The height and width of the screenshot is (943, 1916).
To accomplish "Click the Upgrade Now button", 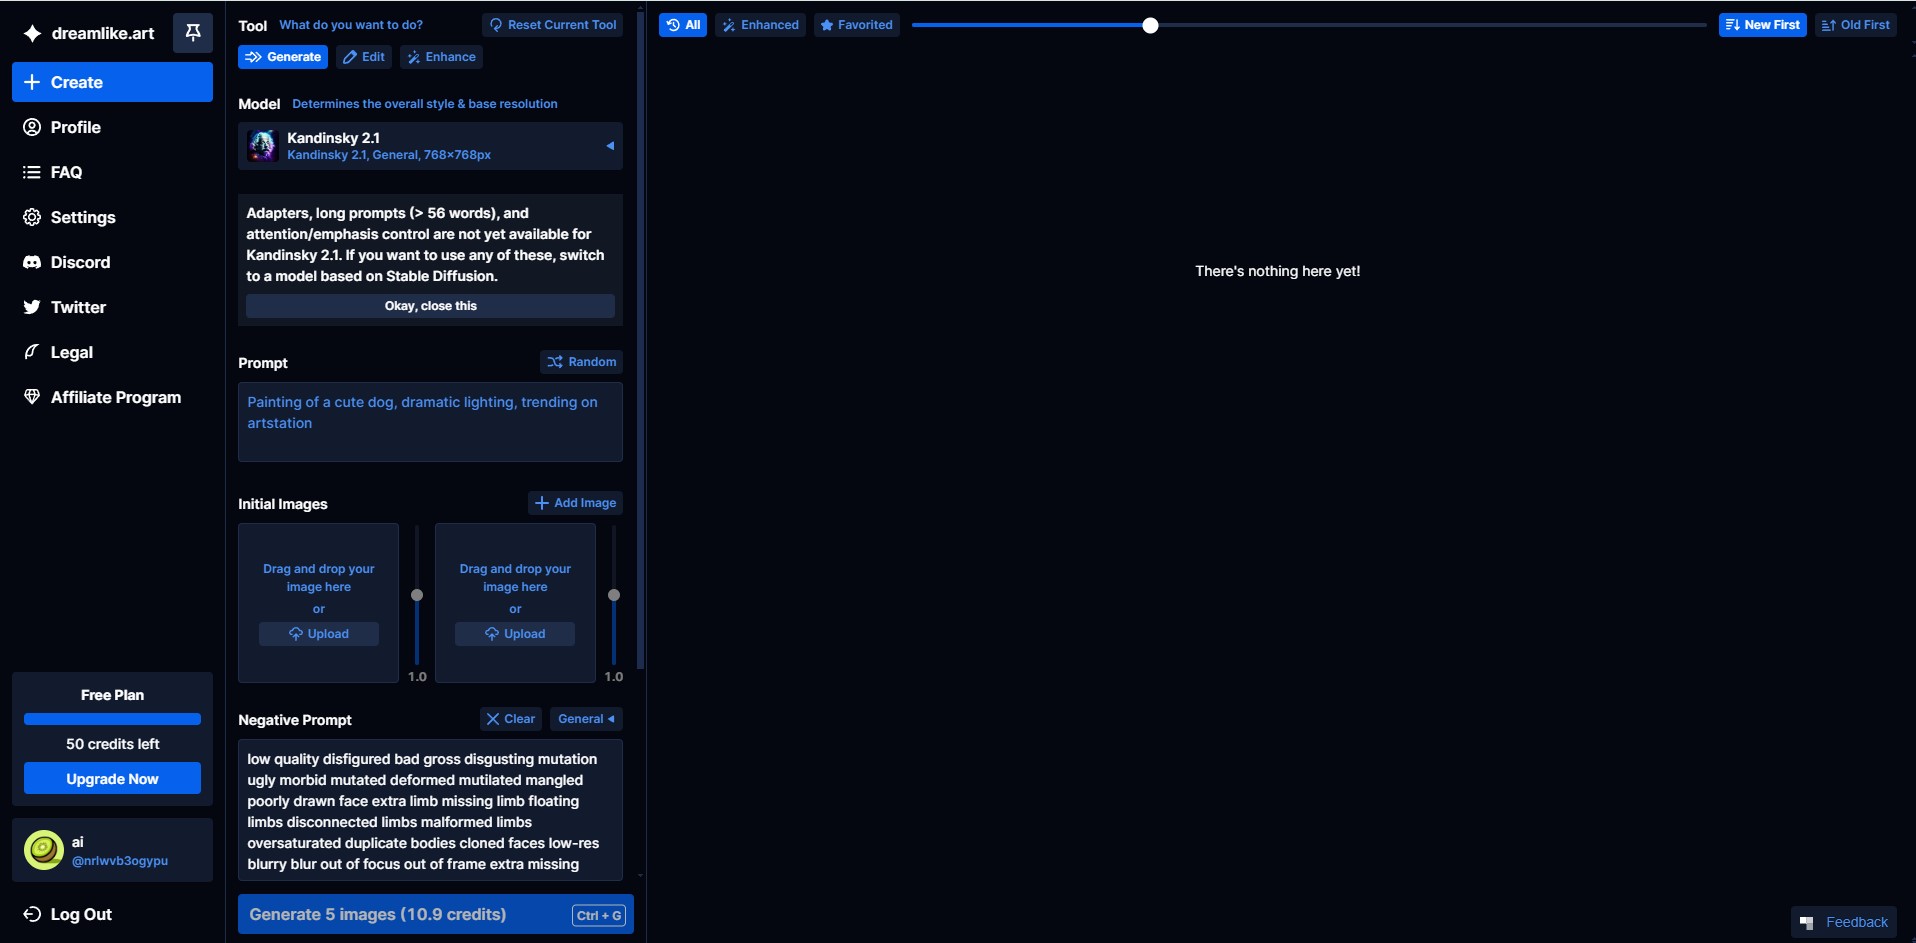I will (x=112, y=778).
